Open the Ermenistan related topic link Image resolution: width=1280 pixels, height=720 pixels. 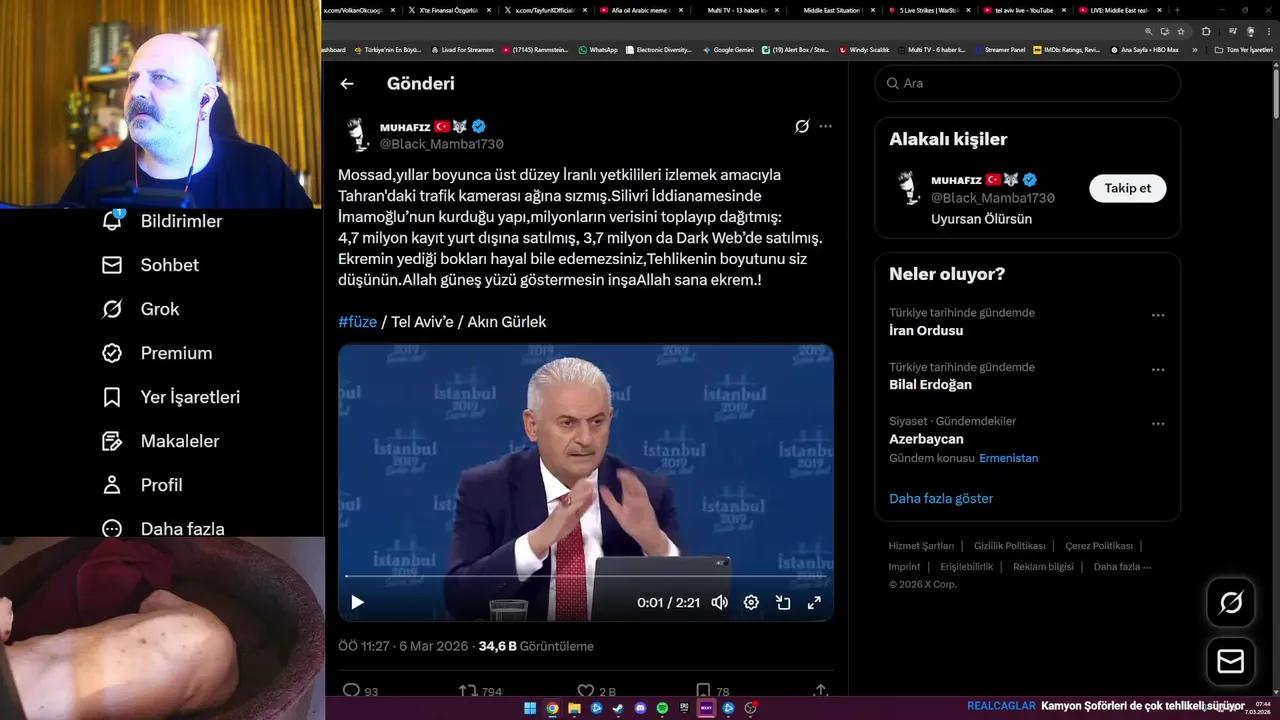click(x=1008, y=458)
